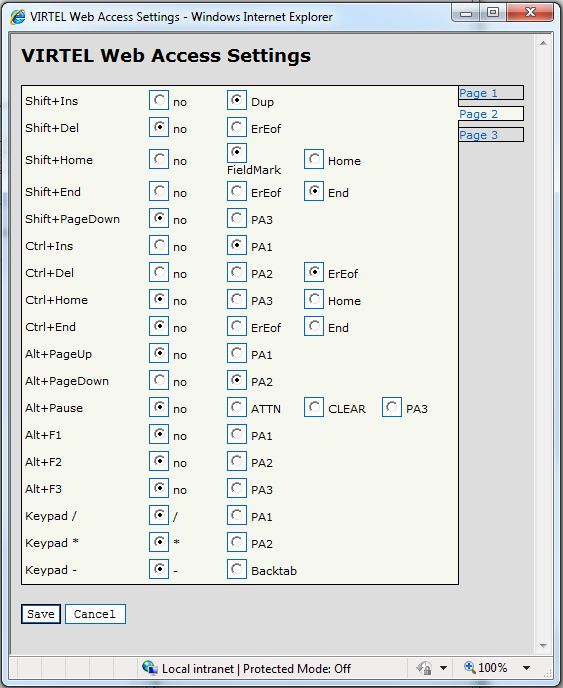
Task: Select 'no' for Alt+PageDown
Action: point(159,380)
